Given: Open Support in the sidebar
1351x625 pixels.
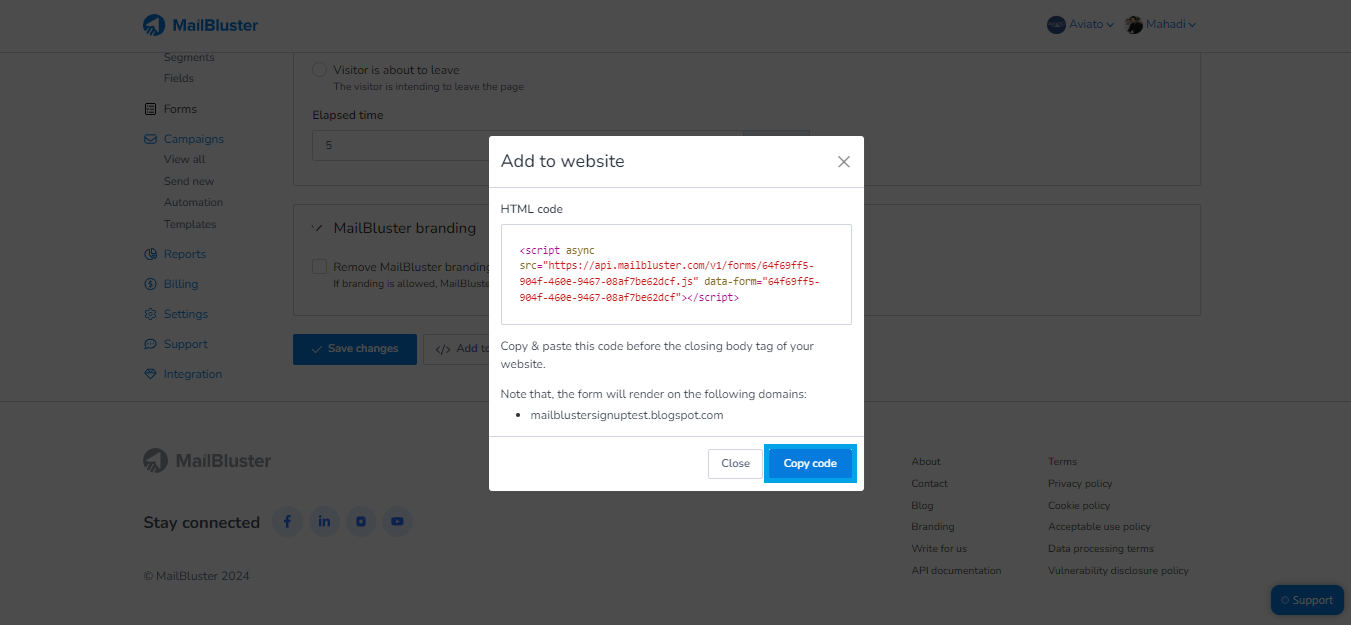Looking at the screenshot, I should pos(186,344).
